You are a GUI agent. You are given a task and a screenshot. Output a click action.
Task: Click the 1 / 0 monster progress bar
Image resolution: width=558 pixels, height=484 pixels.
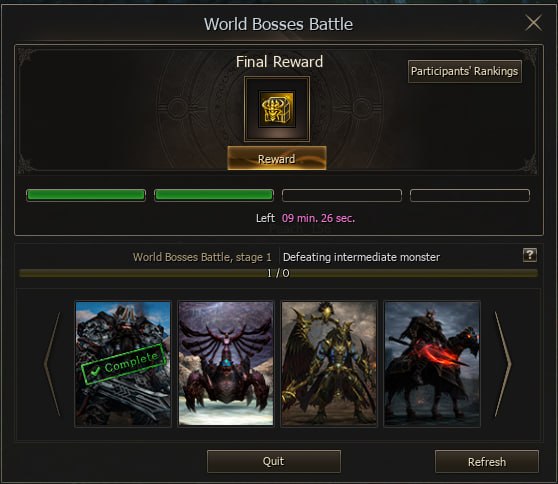(278, 273)
